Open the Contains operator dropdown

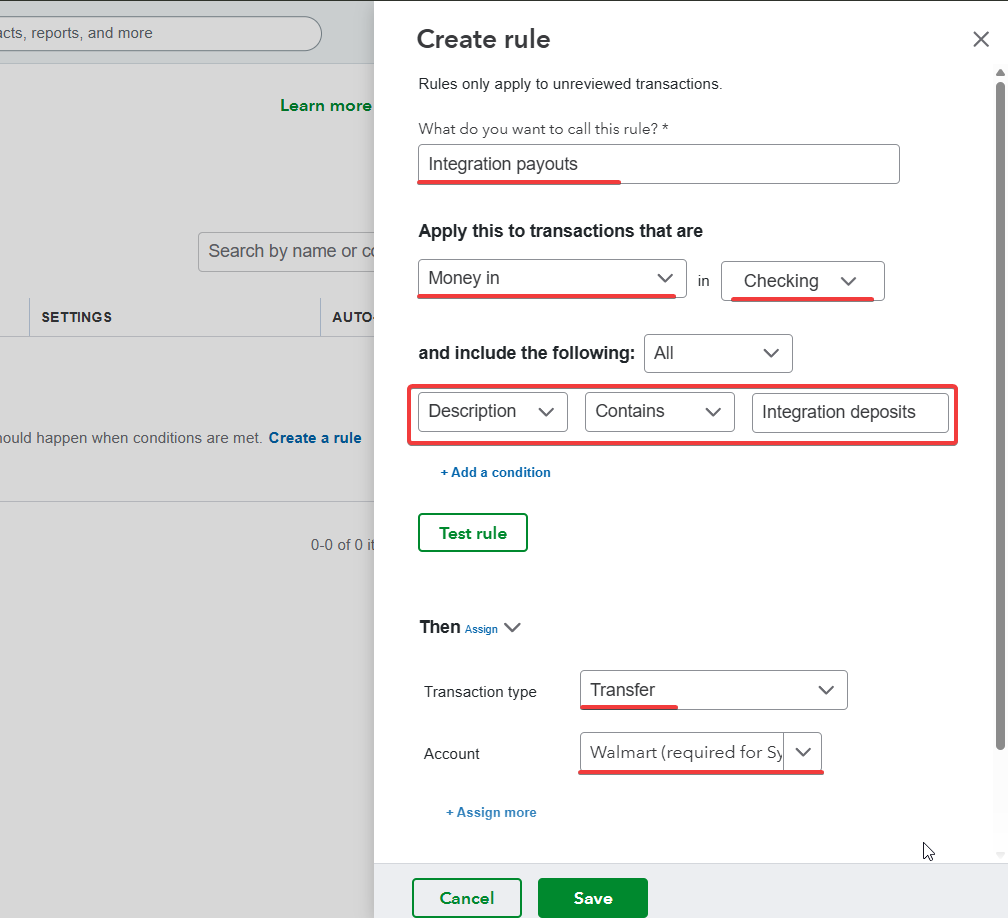(x=659, y=412)
